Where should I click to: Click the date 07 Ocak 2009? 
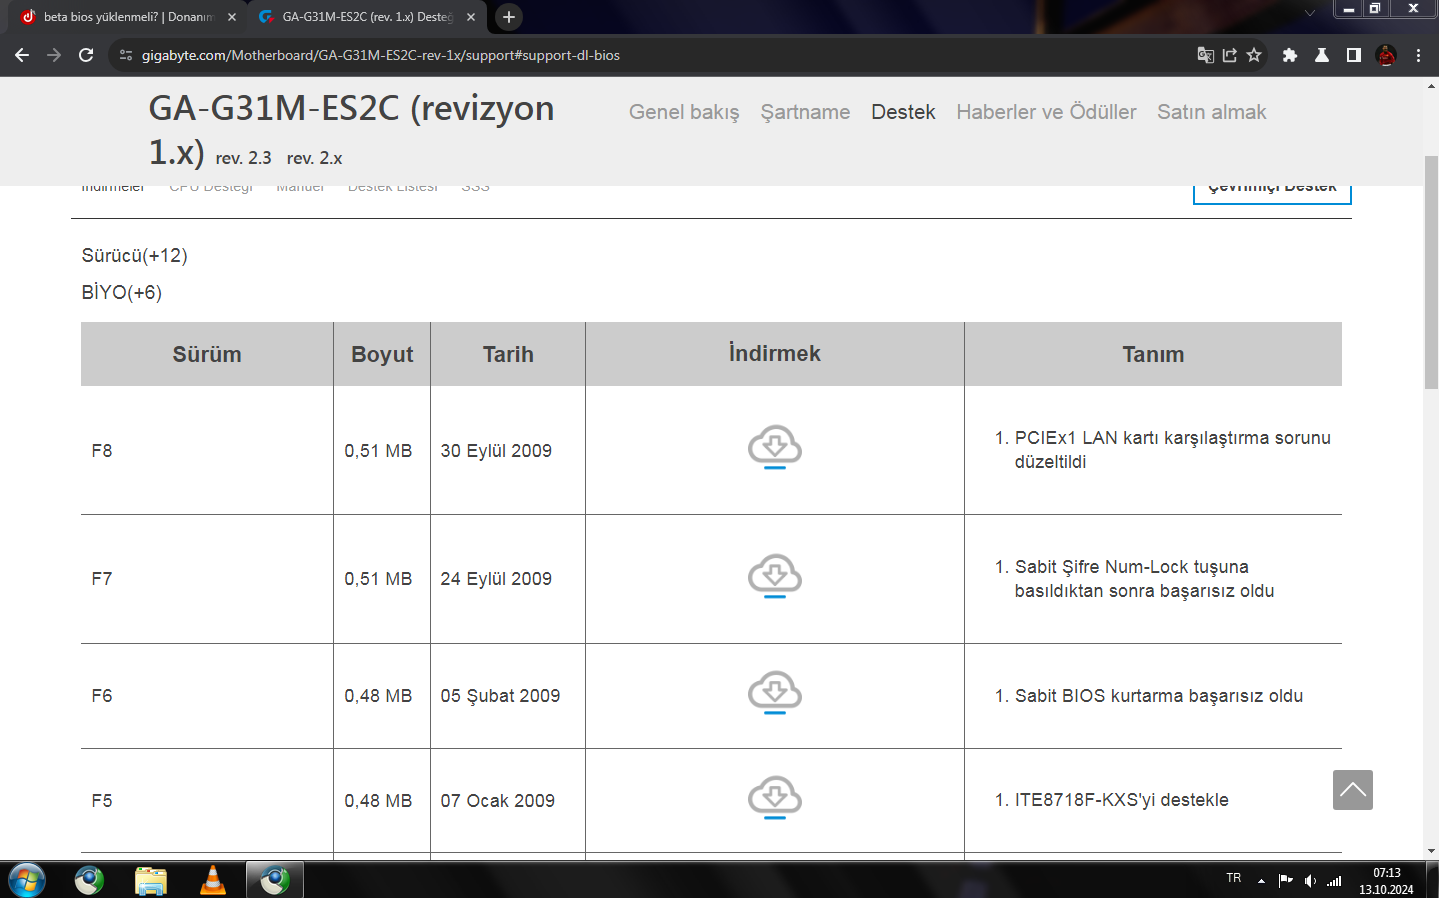coord(498,801)
